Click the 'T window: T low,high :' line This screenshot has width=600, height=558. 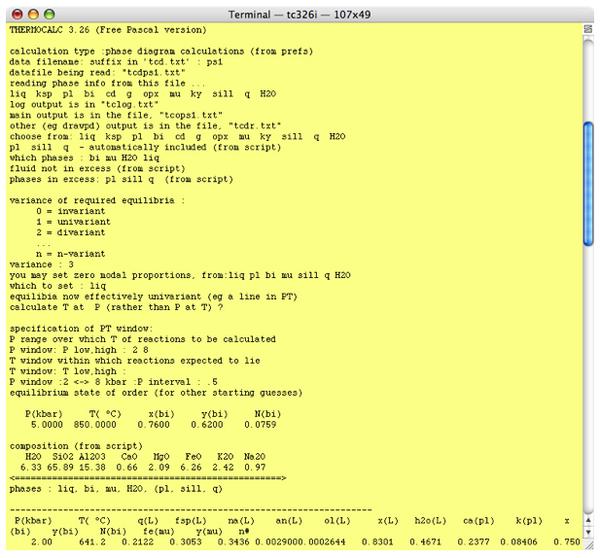pos(68,372)
